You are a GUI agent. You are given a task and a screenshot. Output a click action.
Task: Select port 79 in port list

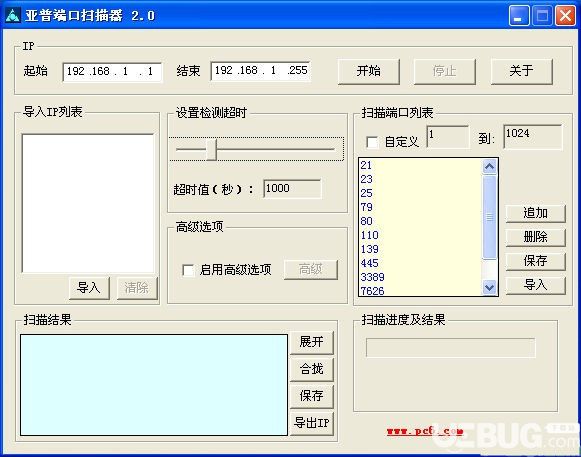(x=420, y=207)
